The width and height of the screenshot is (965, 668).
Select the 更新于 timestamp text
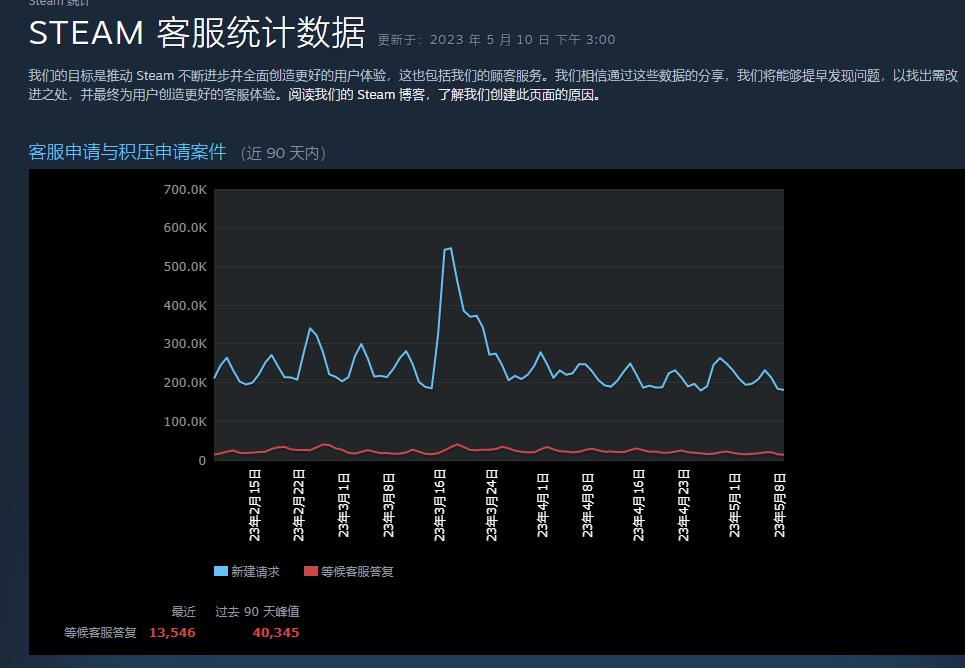coord(497,39)
